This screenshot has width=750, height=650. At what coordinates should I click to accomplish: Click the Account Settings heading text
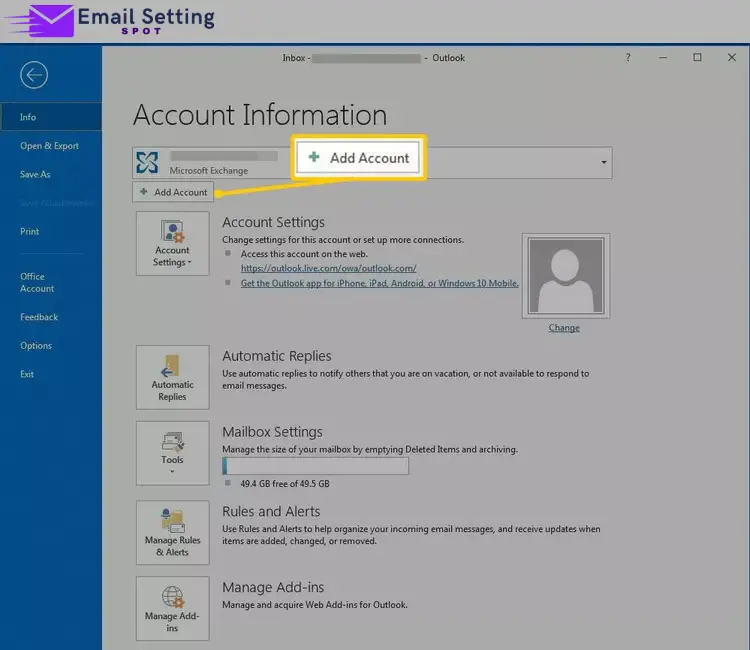click(273, 222)
